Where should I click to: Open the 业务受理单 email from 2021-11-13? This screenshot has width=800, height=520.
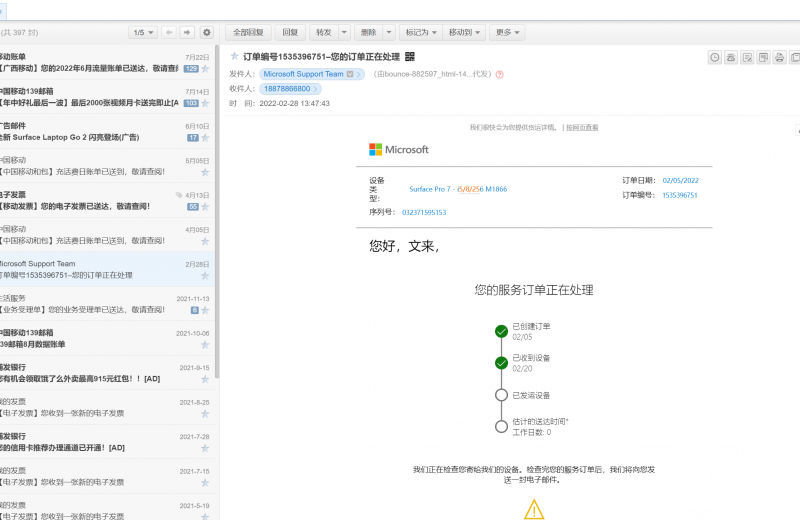coord(106,304)
